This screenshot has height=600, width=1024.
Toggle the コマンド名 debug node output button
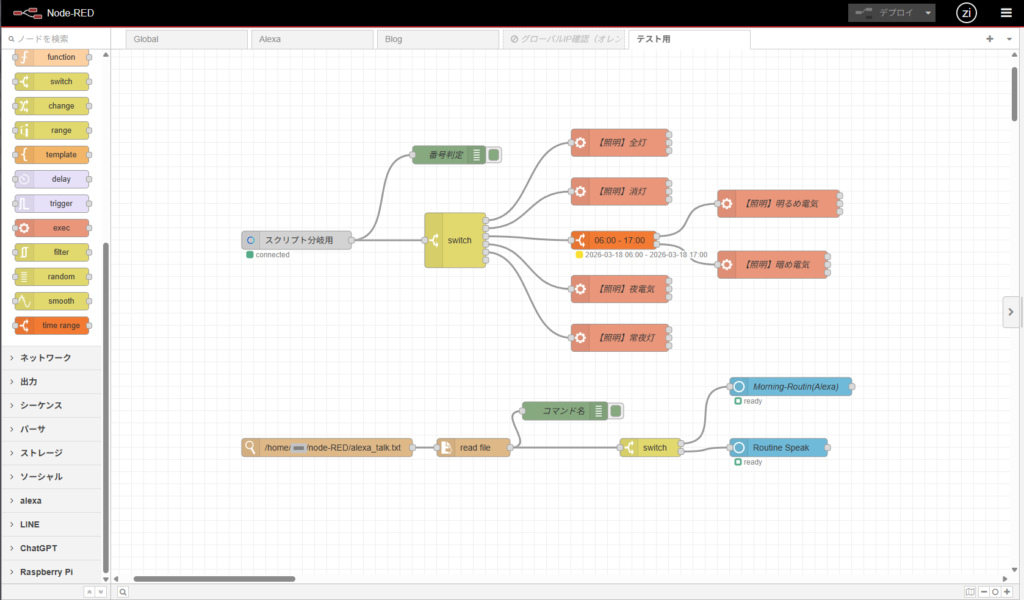tap(616, 410)
